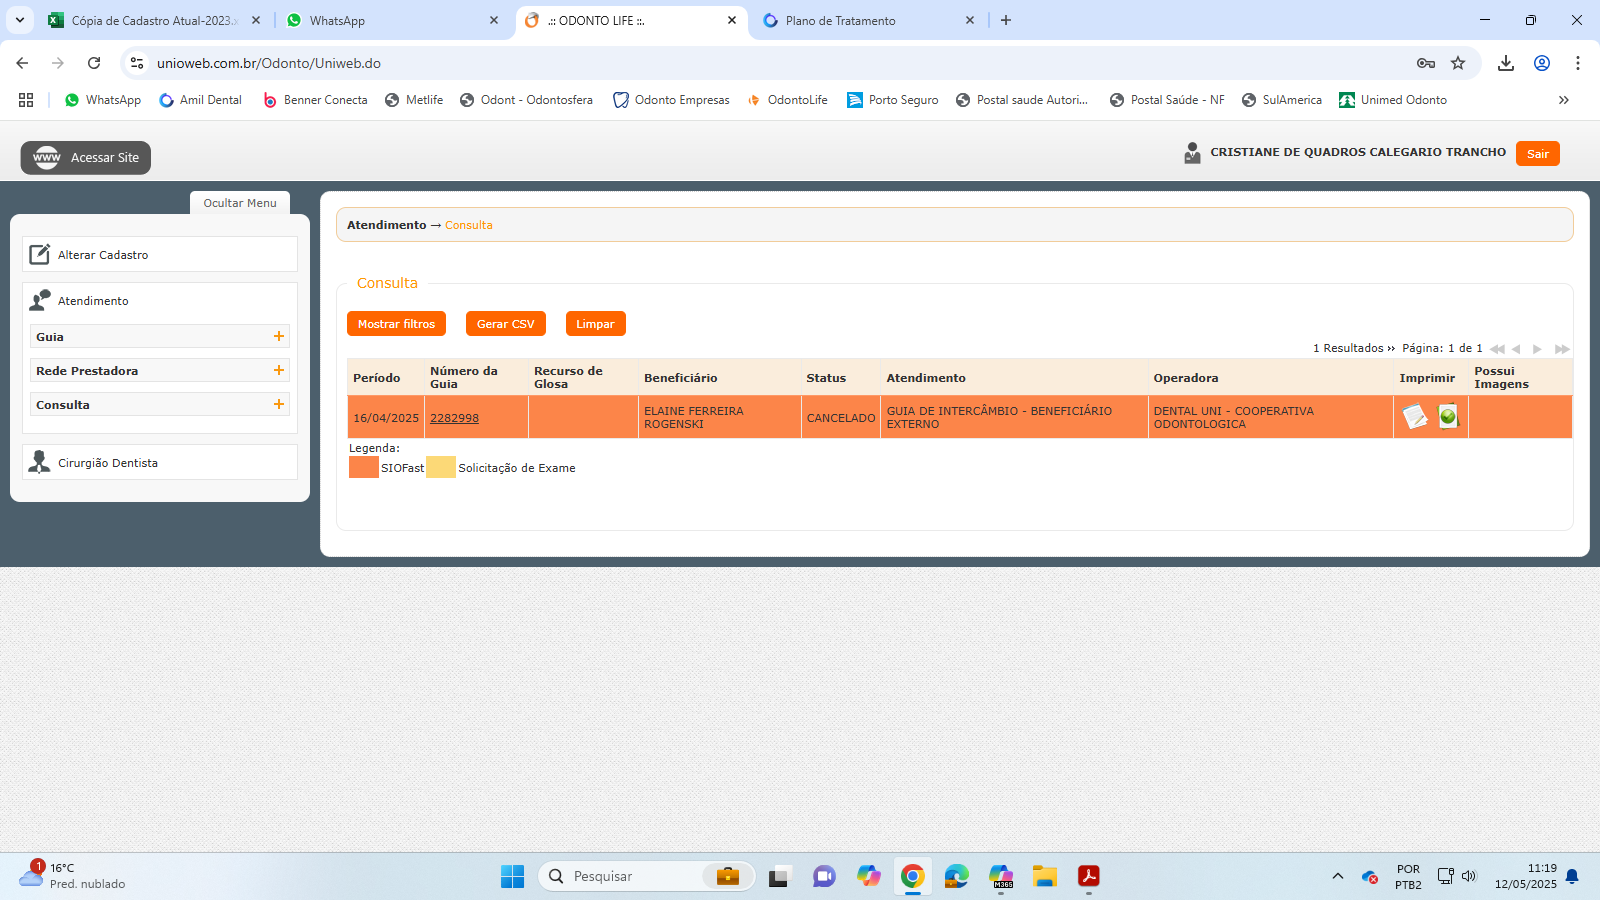Click the Gerar CSV button
The width and height of the screenshot is (1600, 900).
pos(505,324)
